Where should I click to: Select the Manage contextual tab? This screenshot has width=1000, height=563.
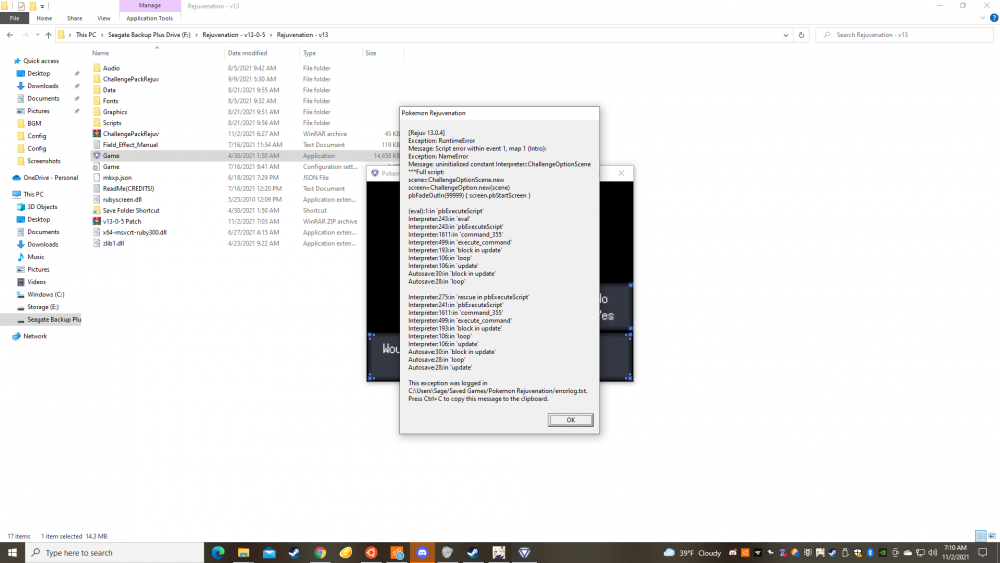(x=150, y=5)
